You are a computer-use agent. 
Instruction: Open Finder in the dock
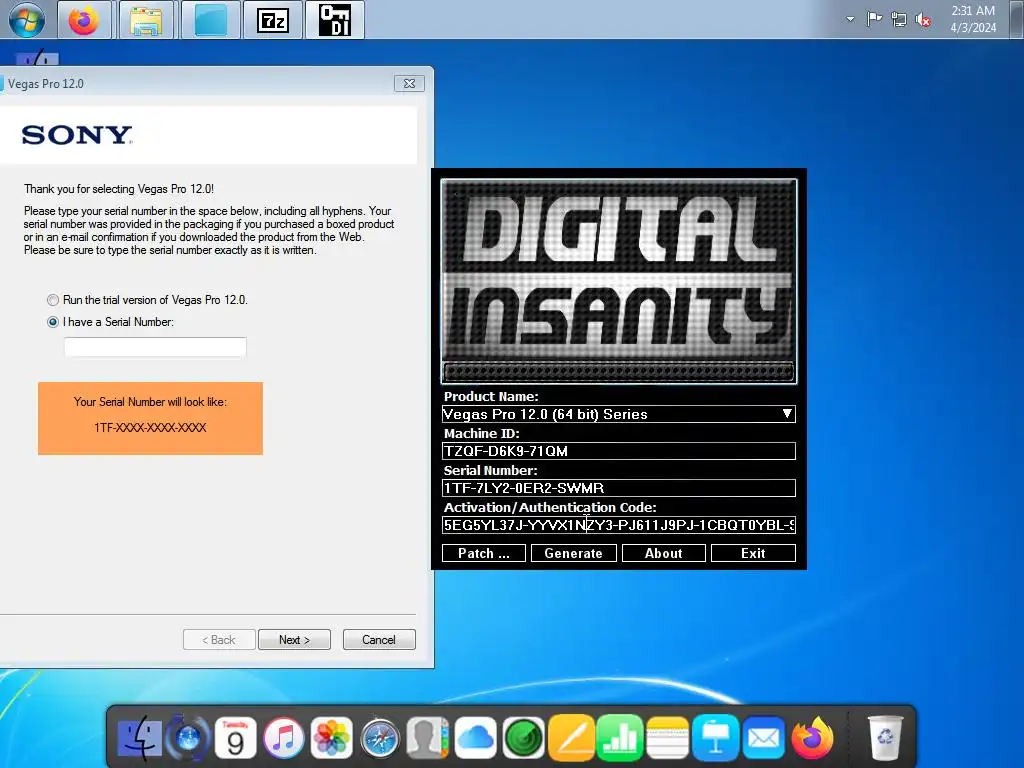coord(140,738)
